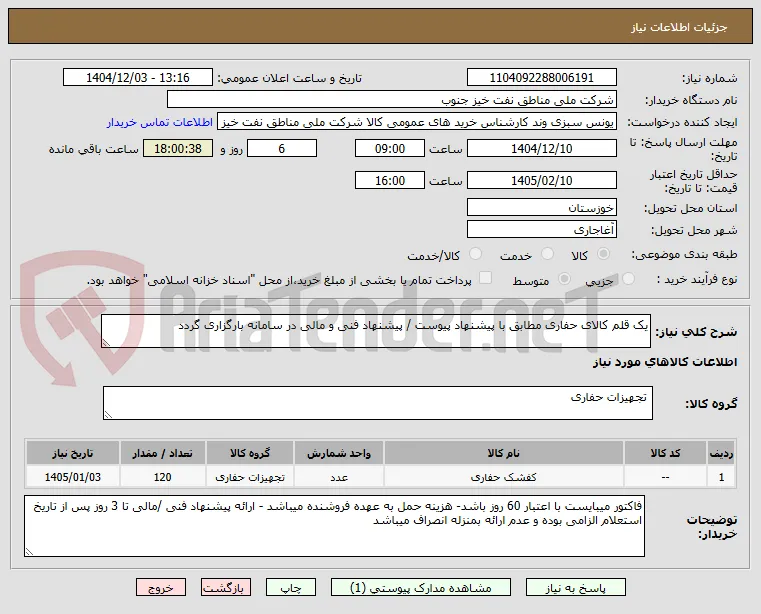Image resolution: width=761 pixels, height=614 pixels.
Task: Click the تعداد / مقدار column header
Action: (x=163, y=453)
